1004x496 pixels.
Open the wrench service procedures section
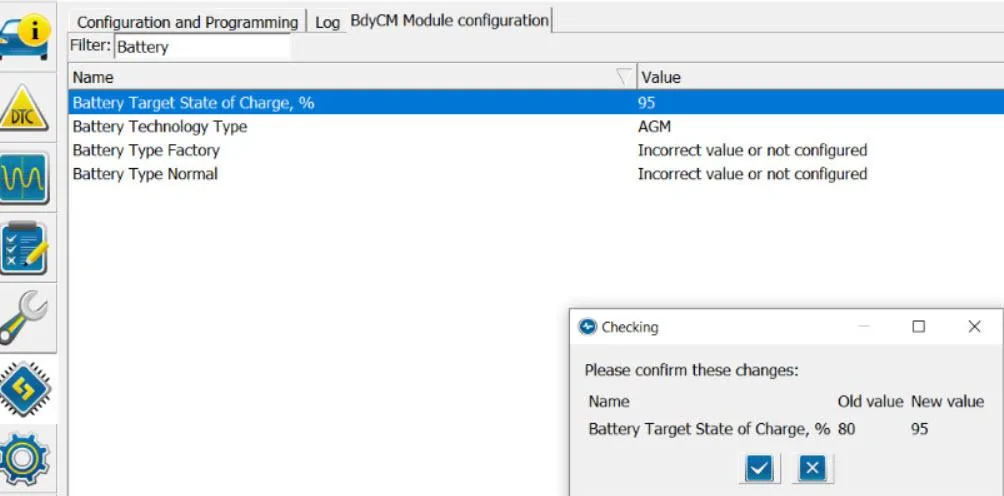pyautogui.click(x=24, y=317)
